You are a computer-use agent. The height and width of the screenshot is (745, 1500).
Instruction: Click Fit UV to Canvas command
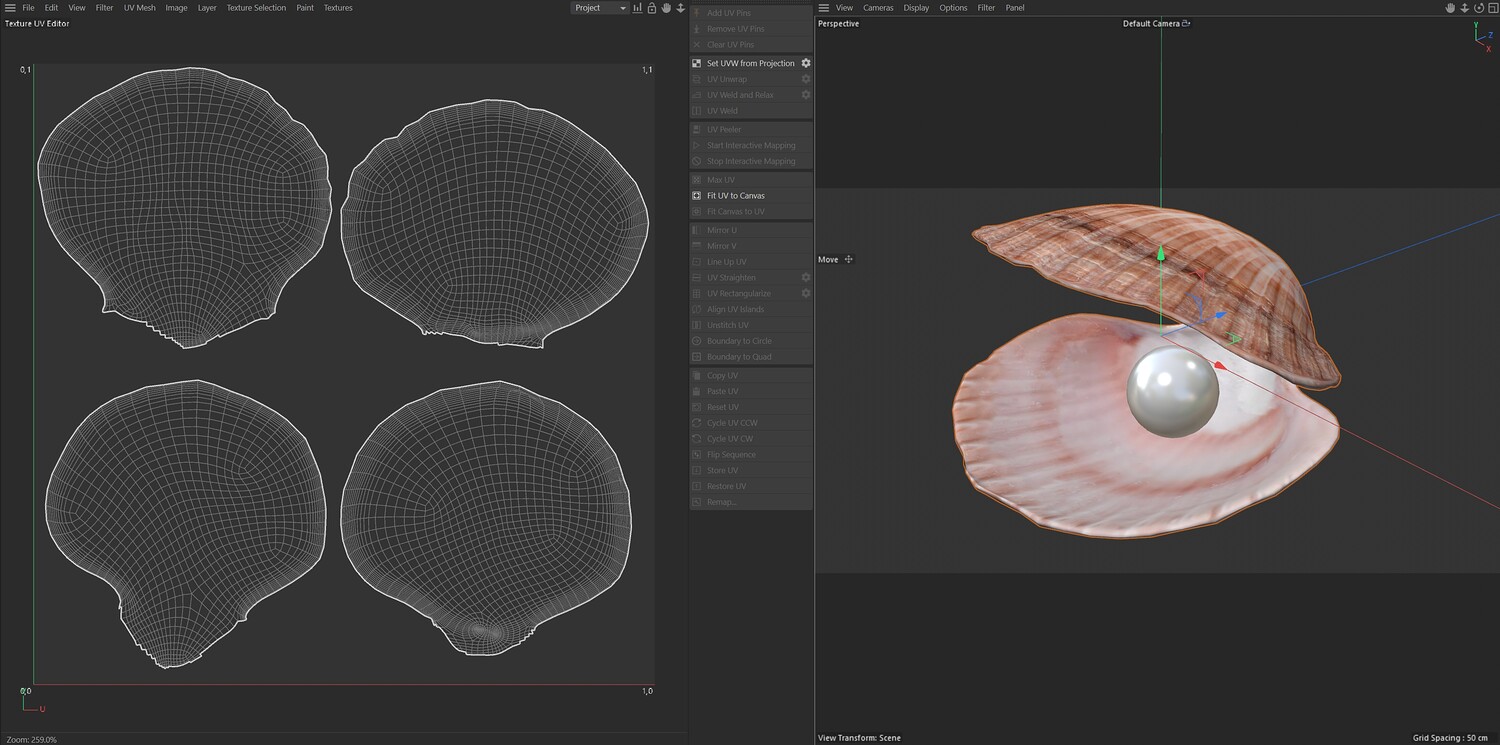point(735,196)
